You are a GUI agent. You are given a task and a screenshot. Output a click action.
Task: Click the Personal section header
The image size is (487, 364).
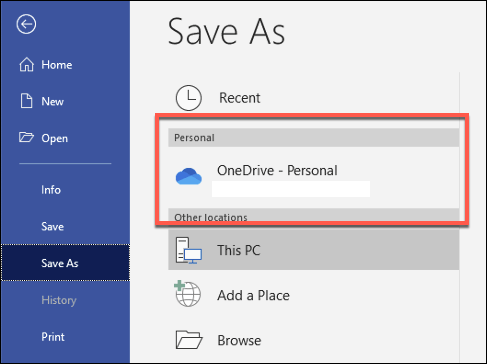pyautogui.click(x=313, y=138)
